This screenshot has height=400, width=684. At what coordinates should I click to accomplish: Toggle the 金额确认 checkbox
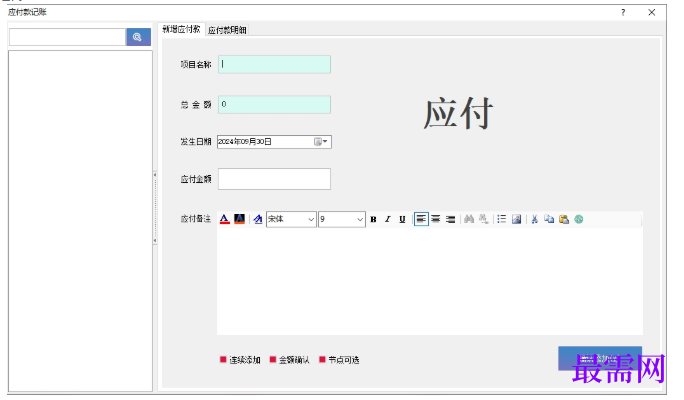point(273,359)
